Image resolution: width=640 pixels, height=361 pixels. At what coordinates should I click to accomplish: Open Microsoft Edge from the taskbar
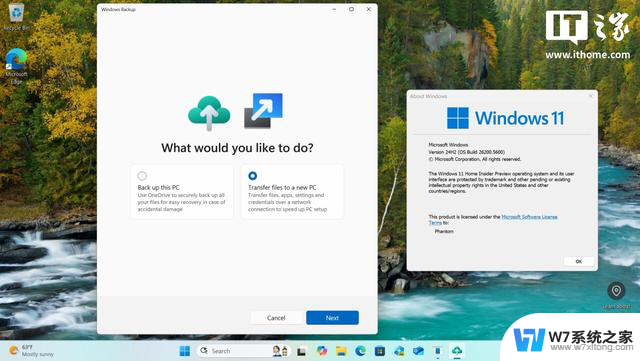pos(360,351)
